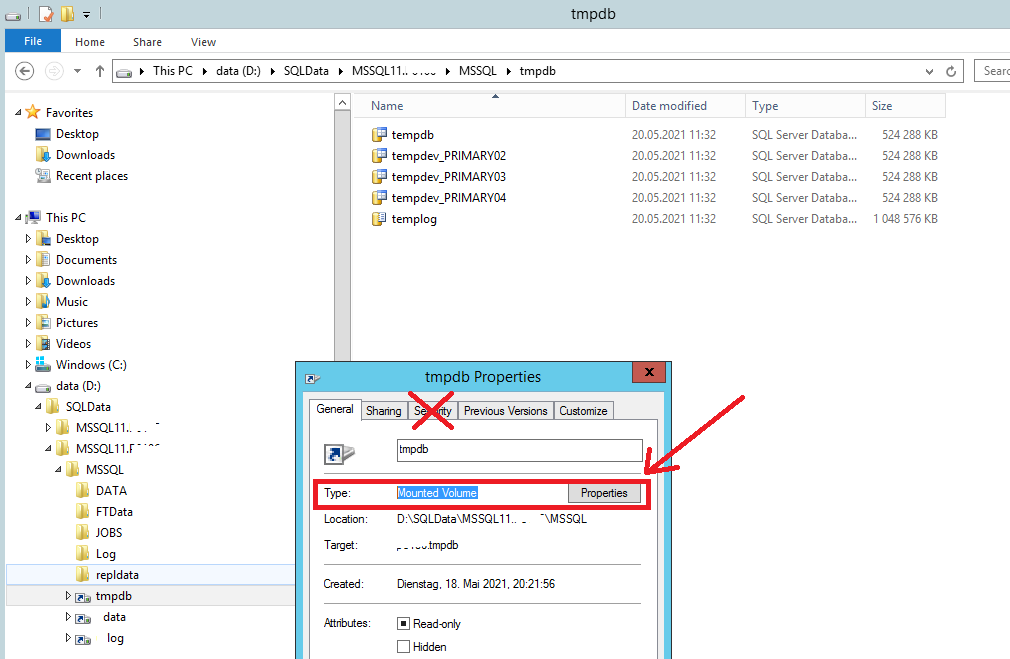Close the tmpdb Properties dialog
The height and width of the screenshot is (659, 1010).
(649, 372)
